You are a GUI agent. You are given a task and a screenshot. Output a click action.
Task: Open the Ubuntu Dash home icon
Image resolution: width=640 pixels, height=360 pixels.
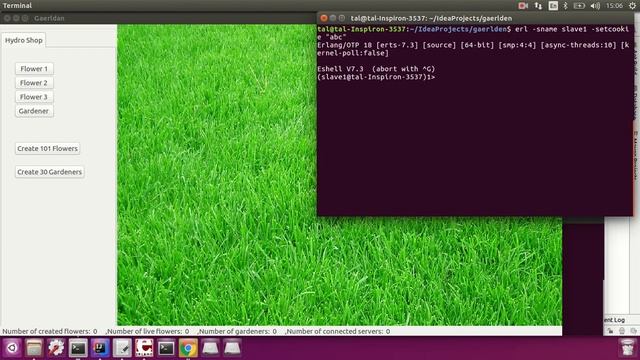pos(12,348)
